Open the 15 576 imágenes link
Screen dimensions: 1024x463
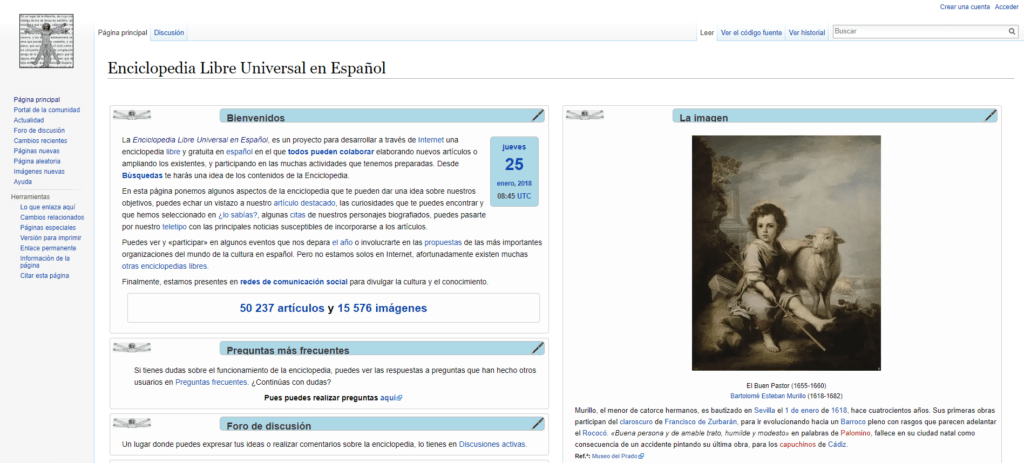pyautogui.click(x=382, y=308)
